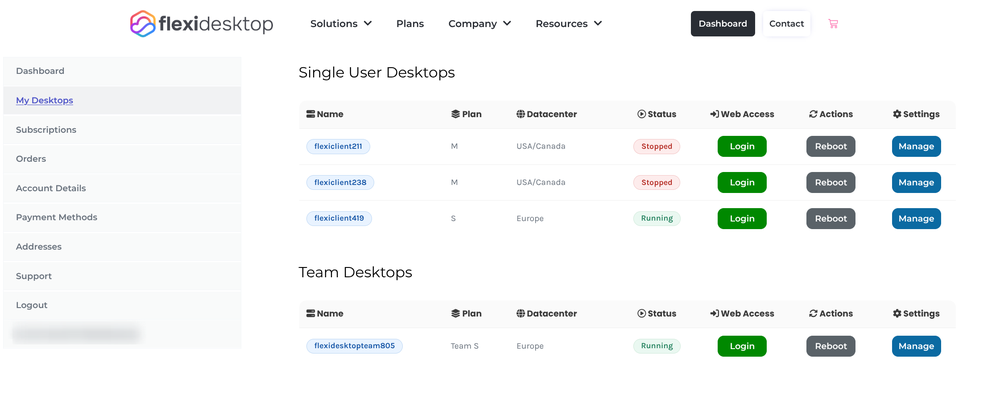Click the Stopped status of flexiclient211

point(657,146)
